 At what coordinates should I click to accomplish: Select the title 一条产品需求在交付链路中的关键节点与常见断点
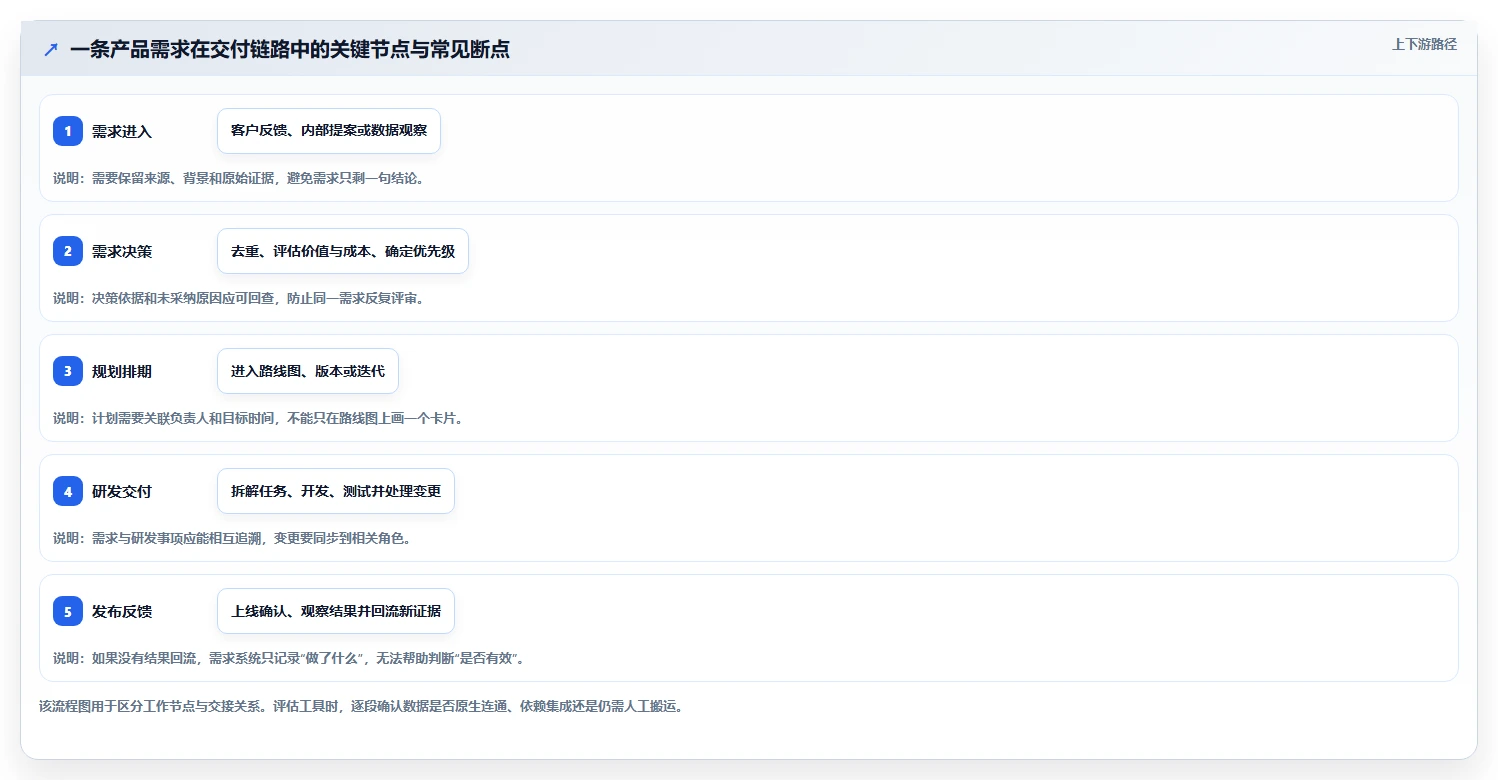click(290, 49)
